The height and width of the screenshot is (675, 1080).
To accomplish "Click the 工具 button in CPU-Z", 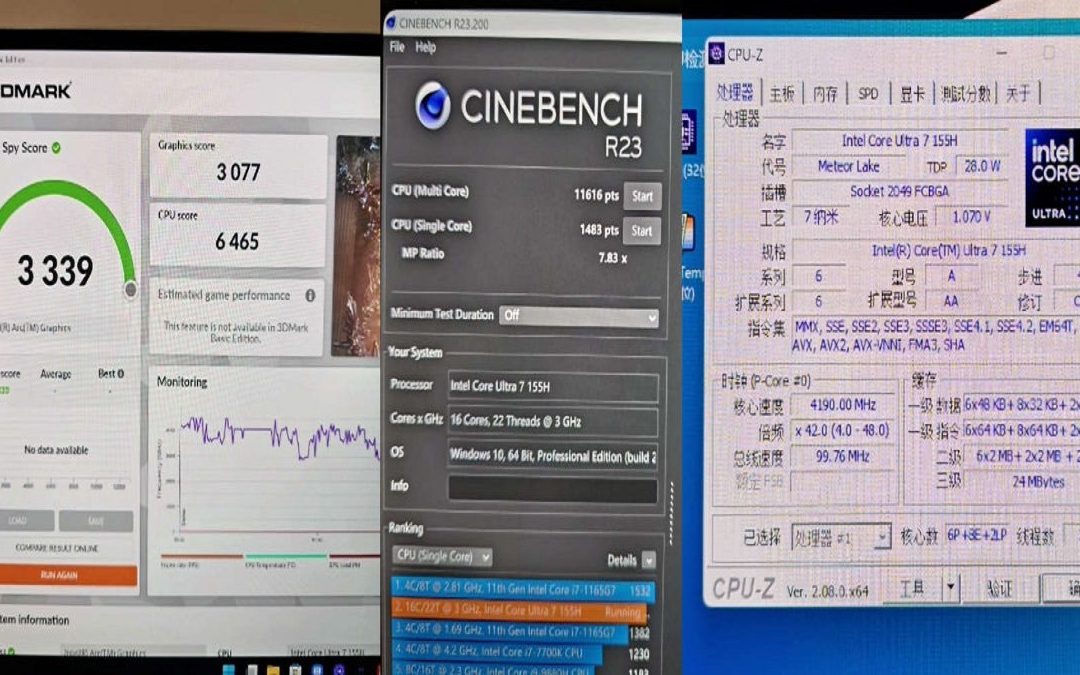I will (912, 588).
